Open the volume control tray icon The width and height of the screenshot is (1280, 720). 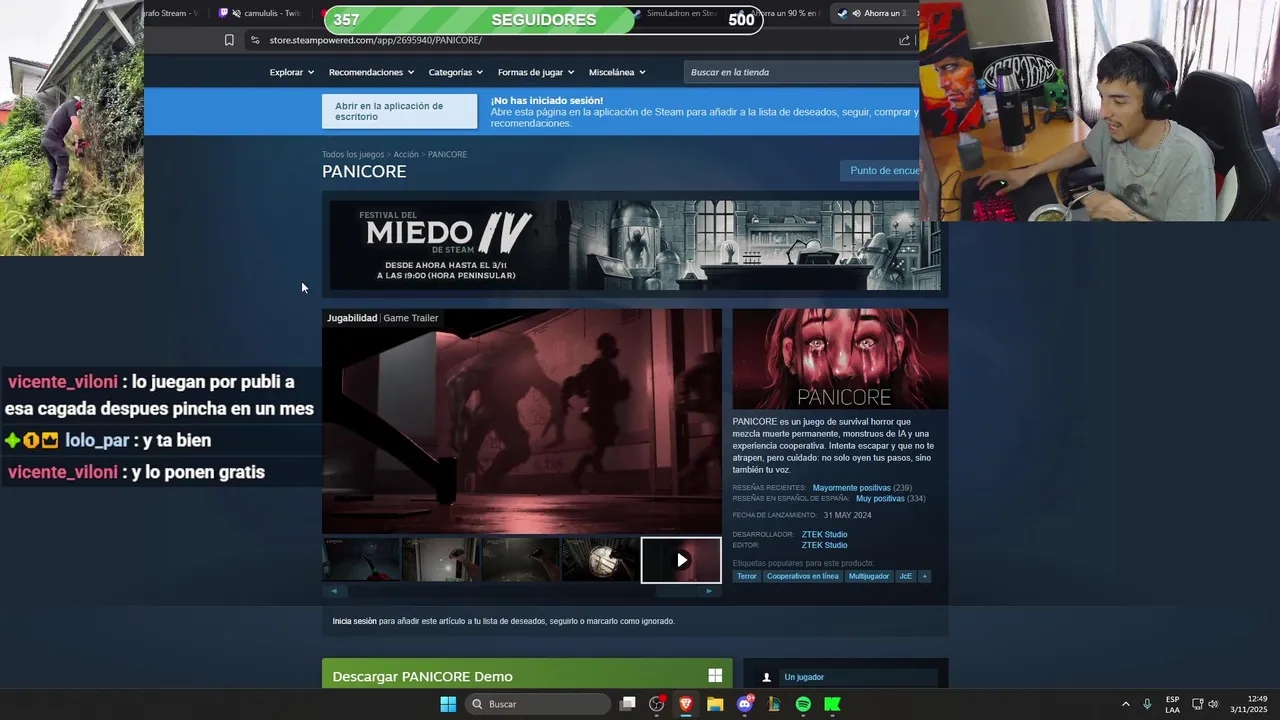click(1213, 704)
